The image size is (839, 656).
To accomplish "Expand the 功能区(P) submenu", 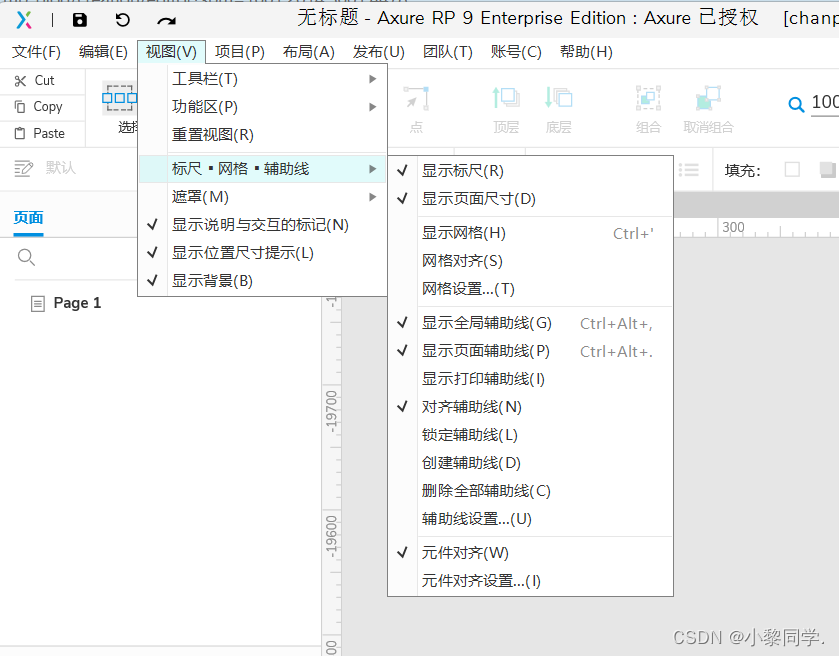I will pyautogui.click(x=262, y=107).
